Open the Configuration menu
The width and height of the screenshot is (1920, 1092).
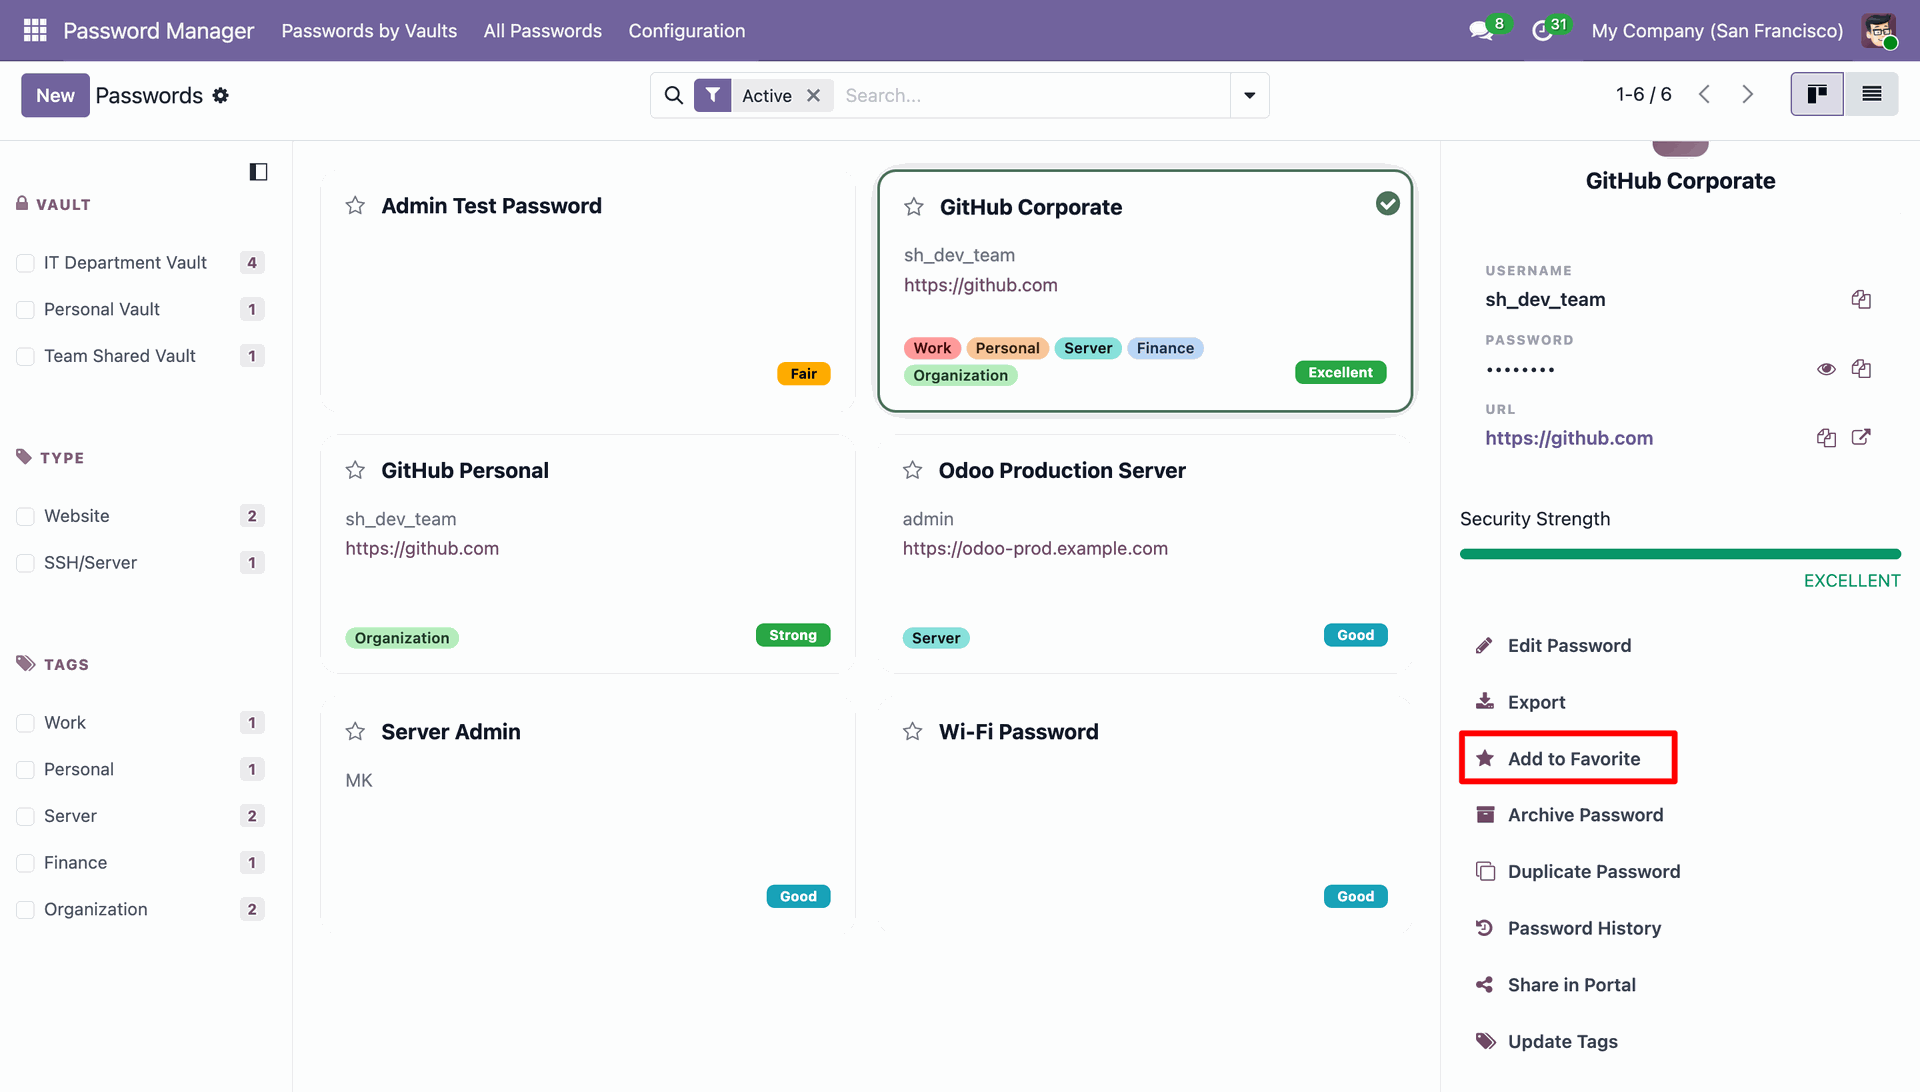(687, 31)
